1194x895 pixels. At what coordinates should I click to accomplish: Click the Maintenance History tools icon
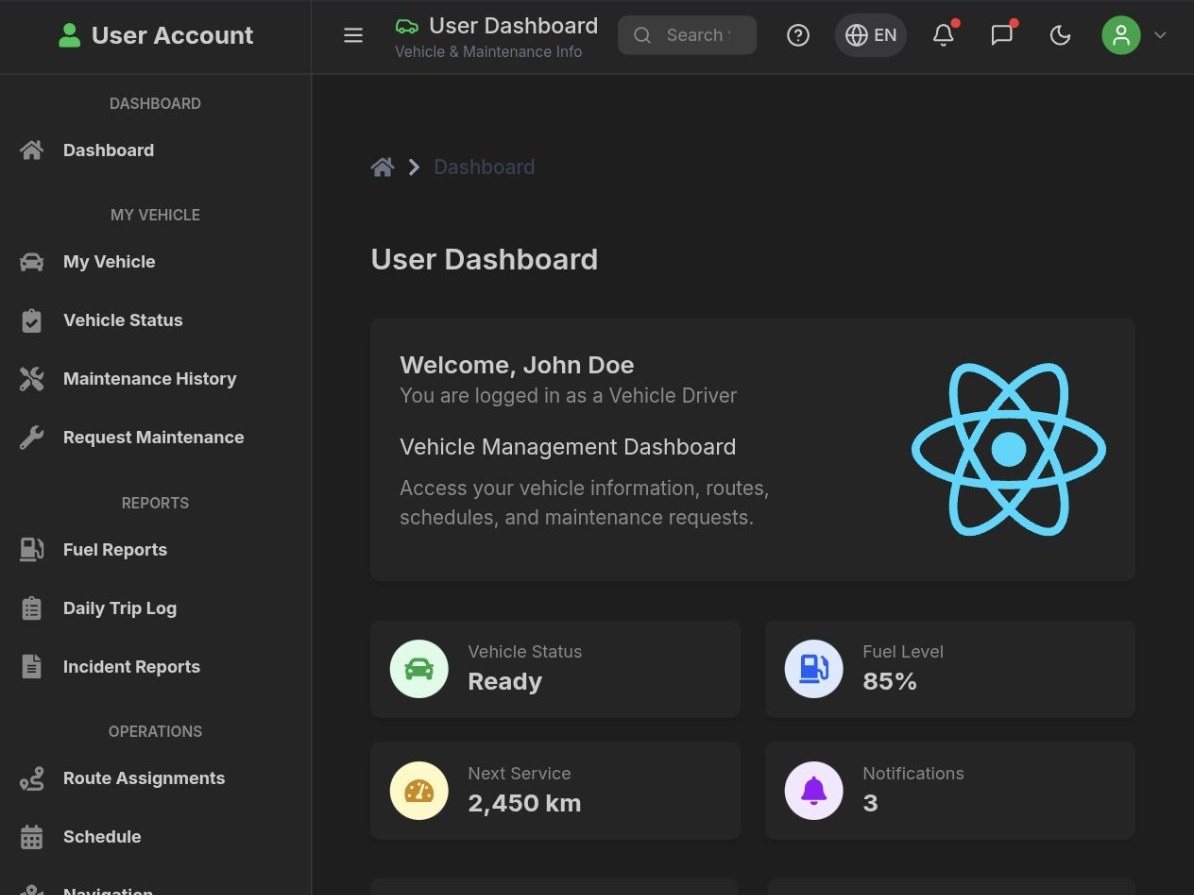point(31,379)
